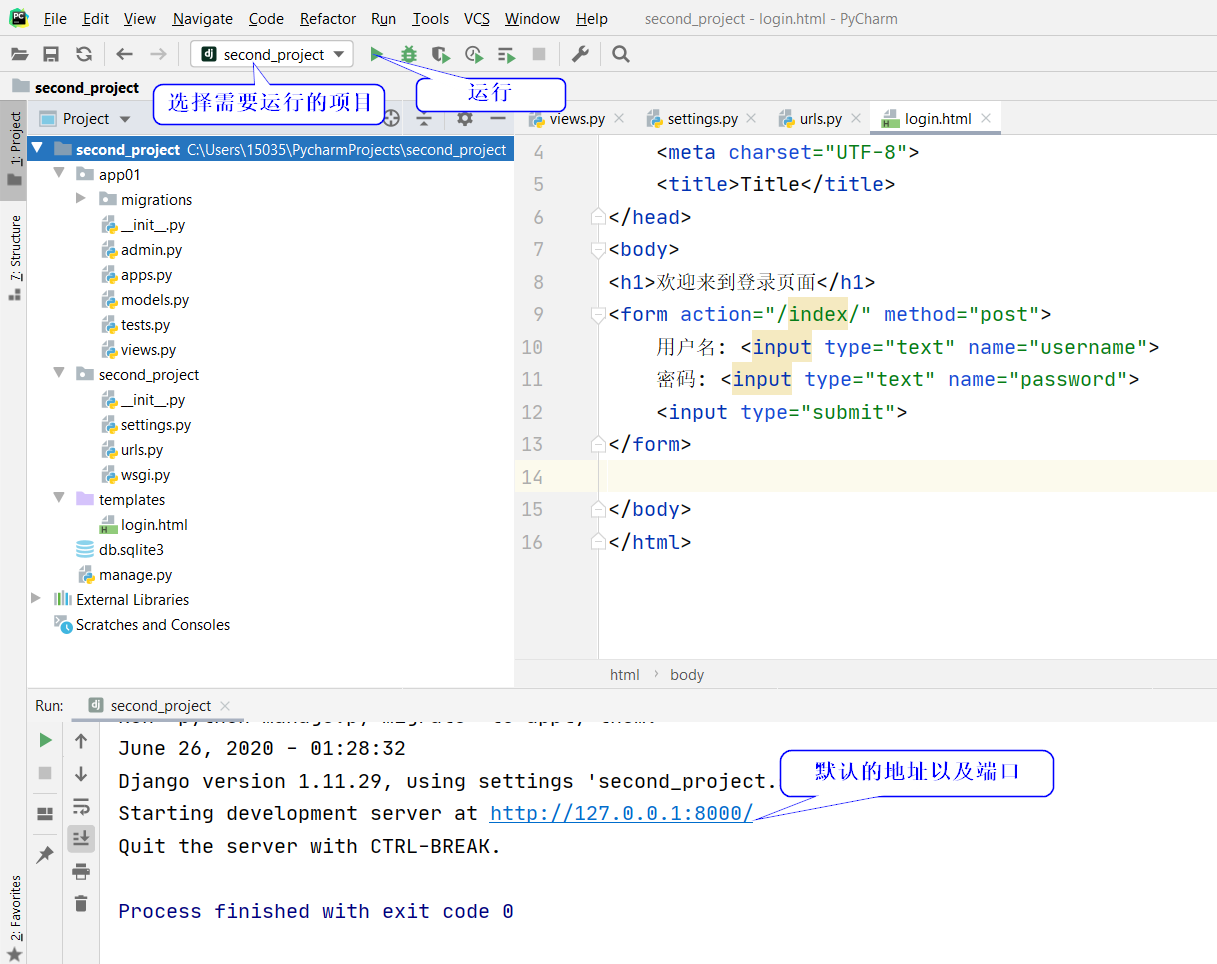Toggle scroll to end in the Run console
The width and height of the screenshot is (1217, 964).
[x=81, y=838]
